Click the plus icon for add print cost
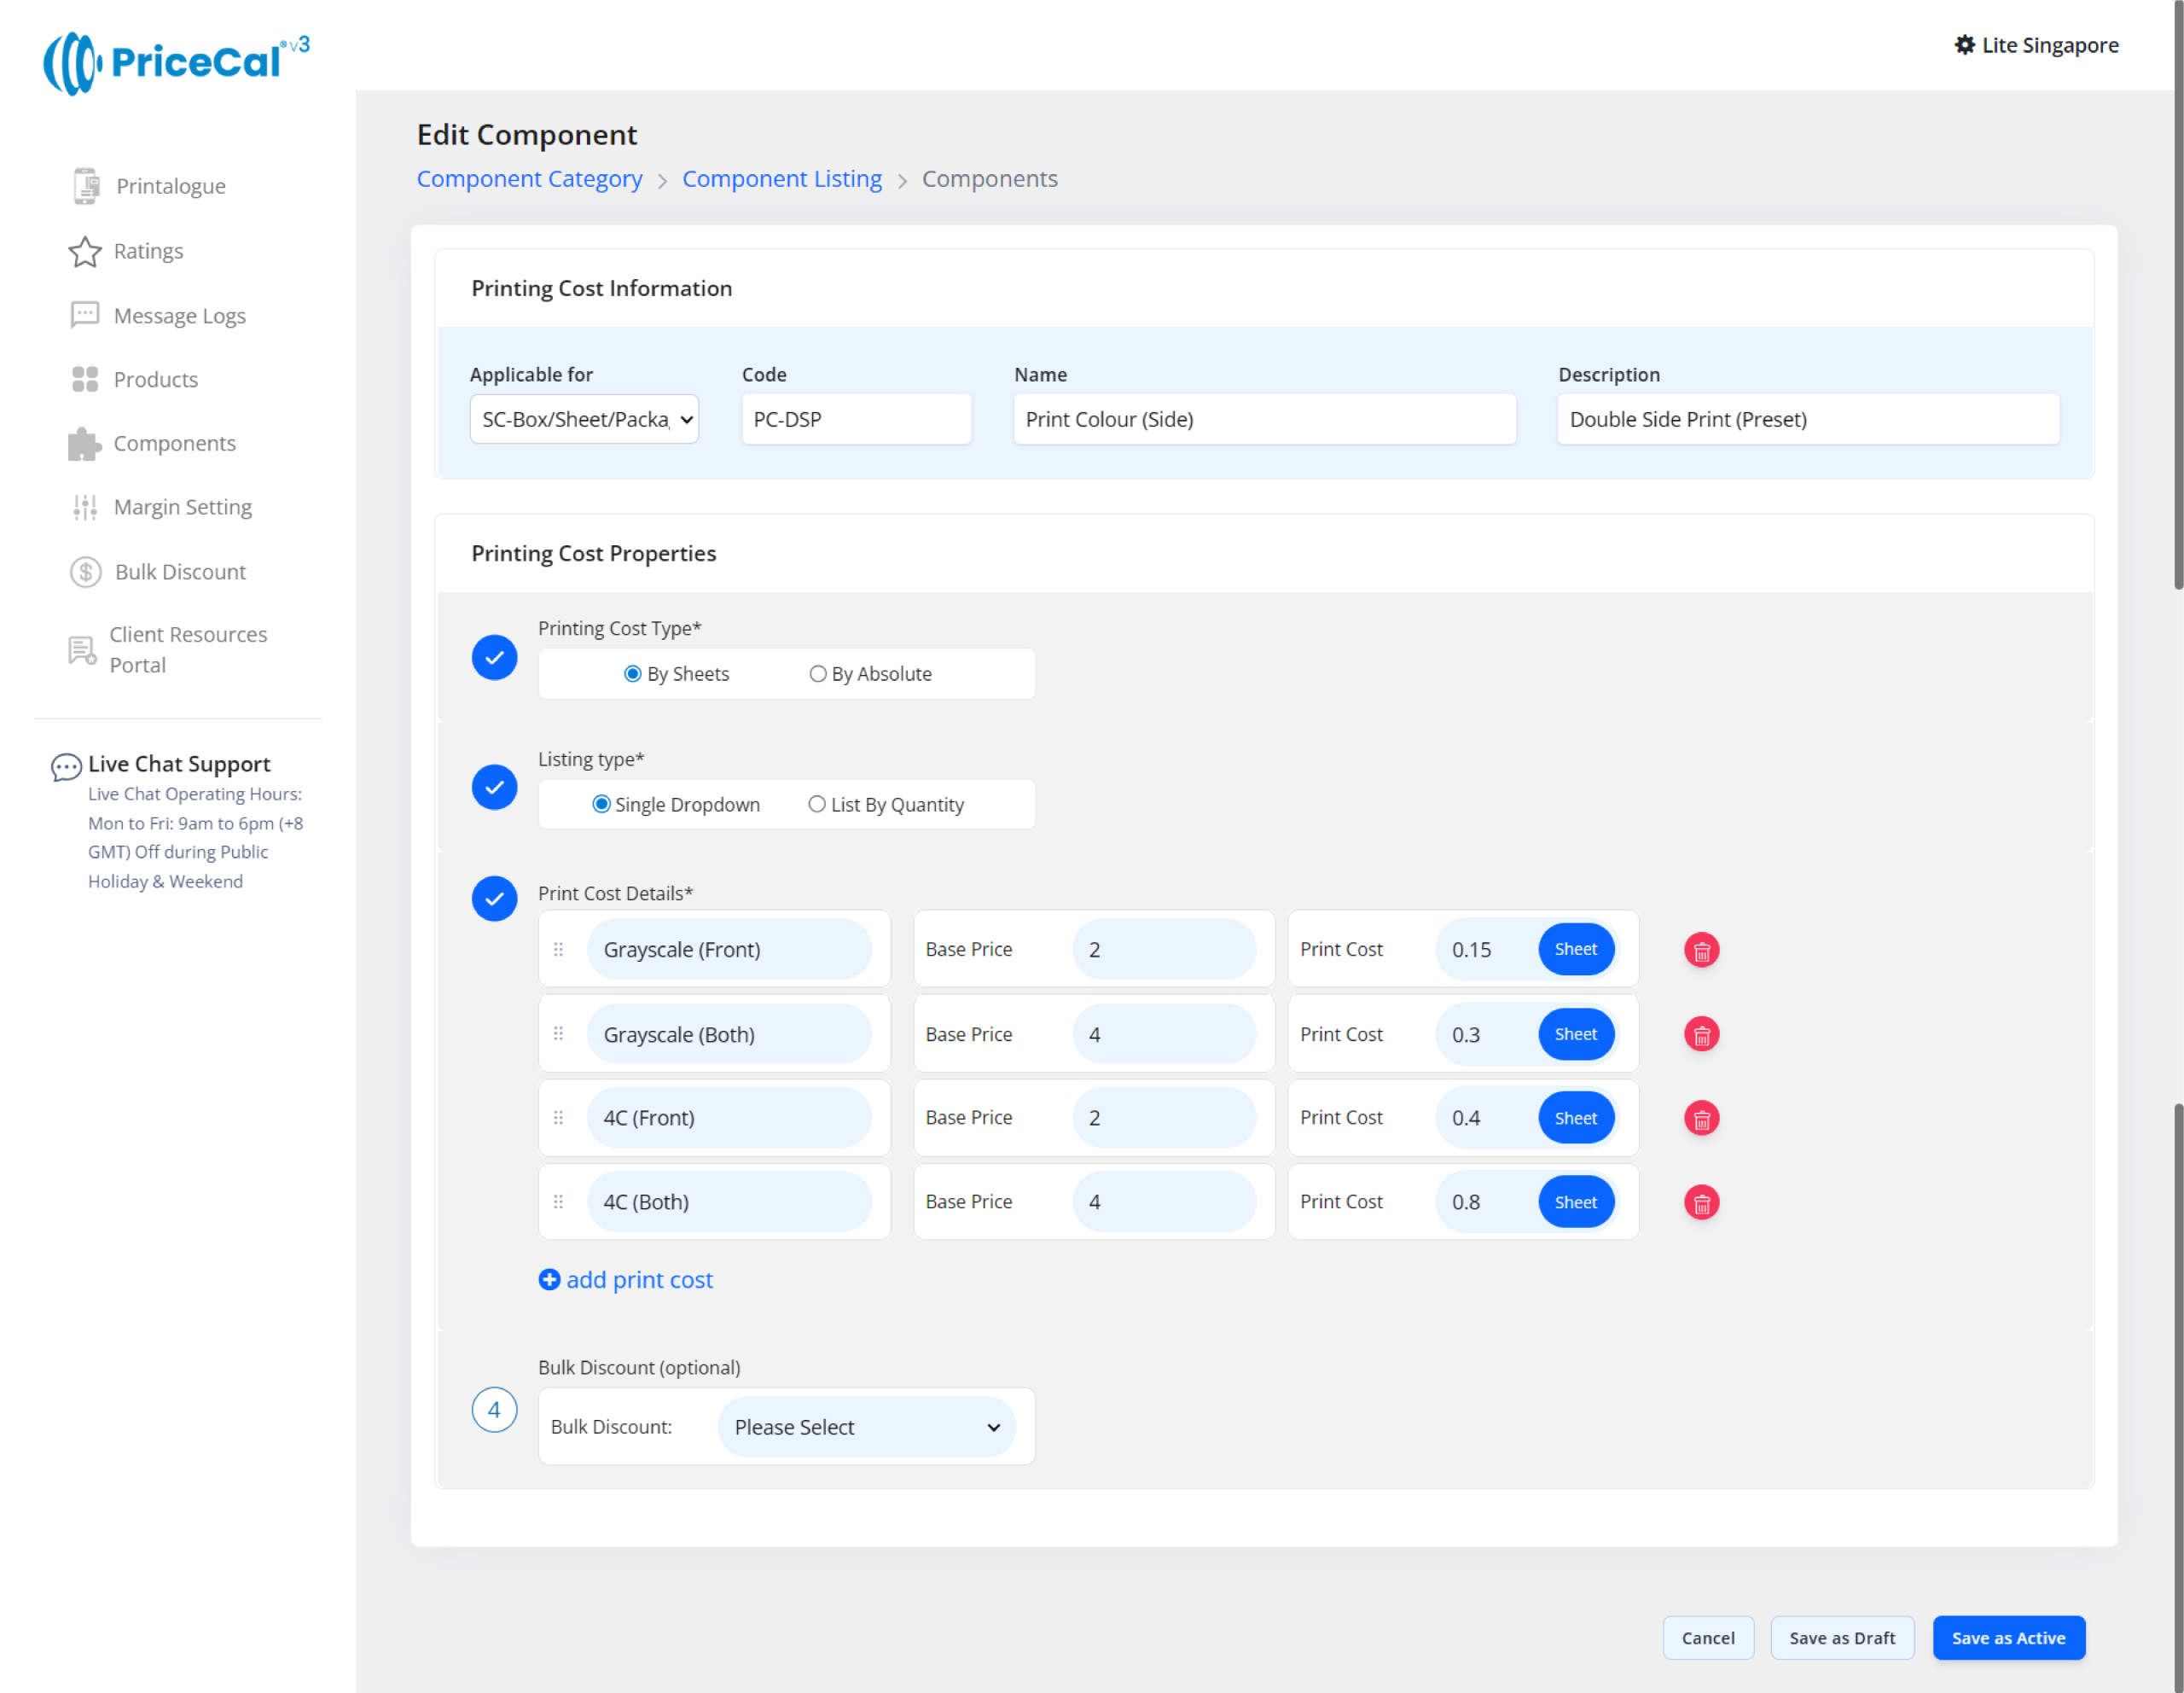The image size is (2184, 1693). click(549, 1279)
